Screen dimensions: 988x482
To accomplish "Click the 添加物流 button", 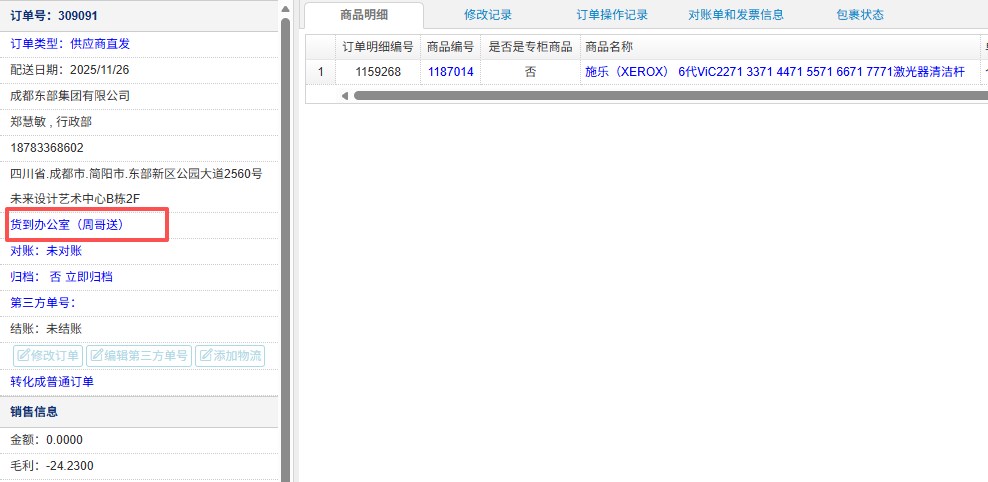I will tap(230, 355).
